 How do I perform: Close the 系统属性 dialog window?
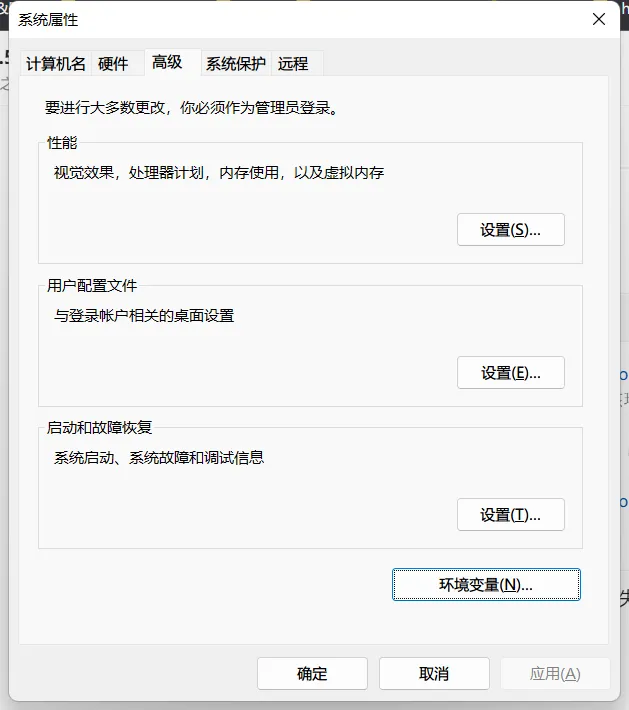point(599,19)
